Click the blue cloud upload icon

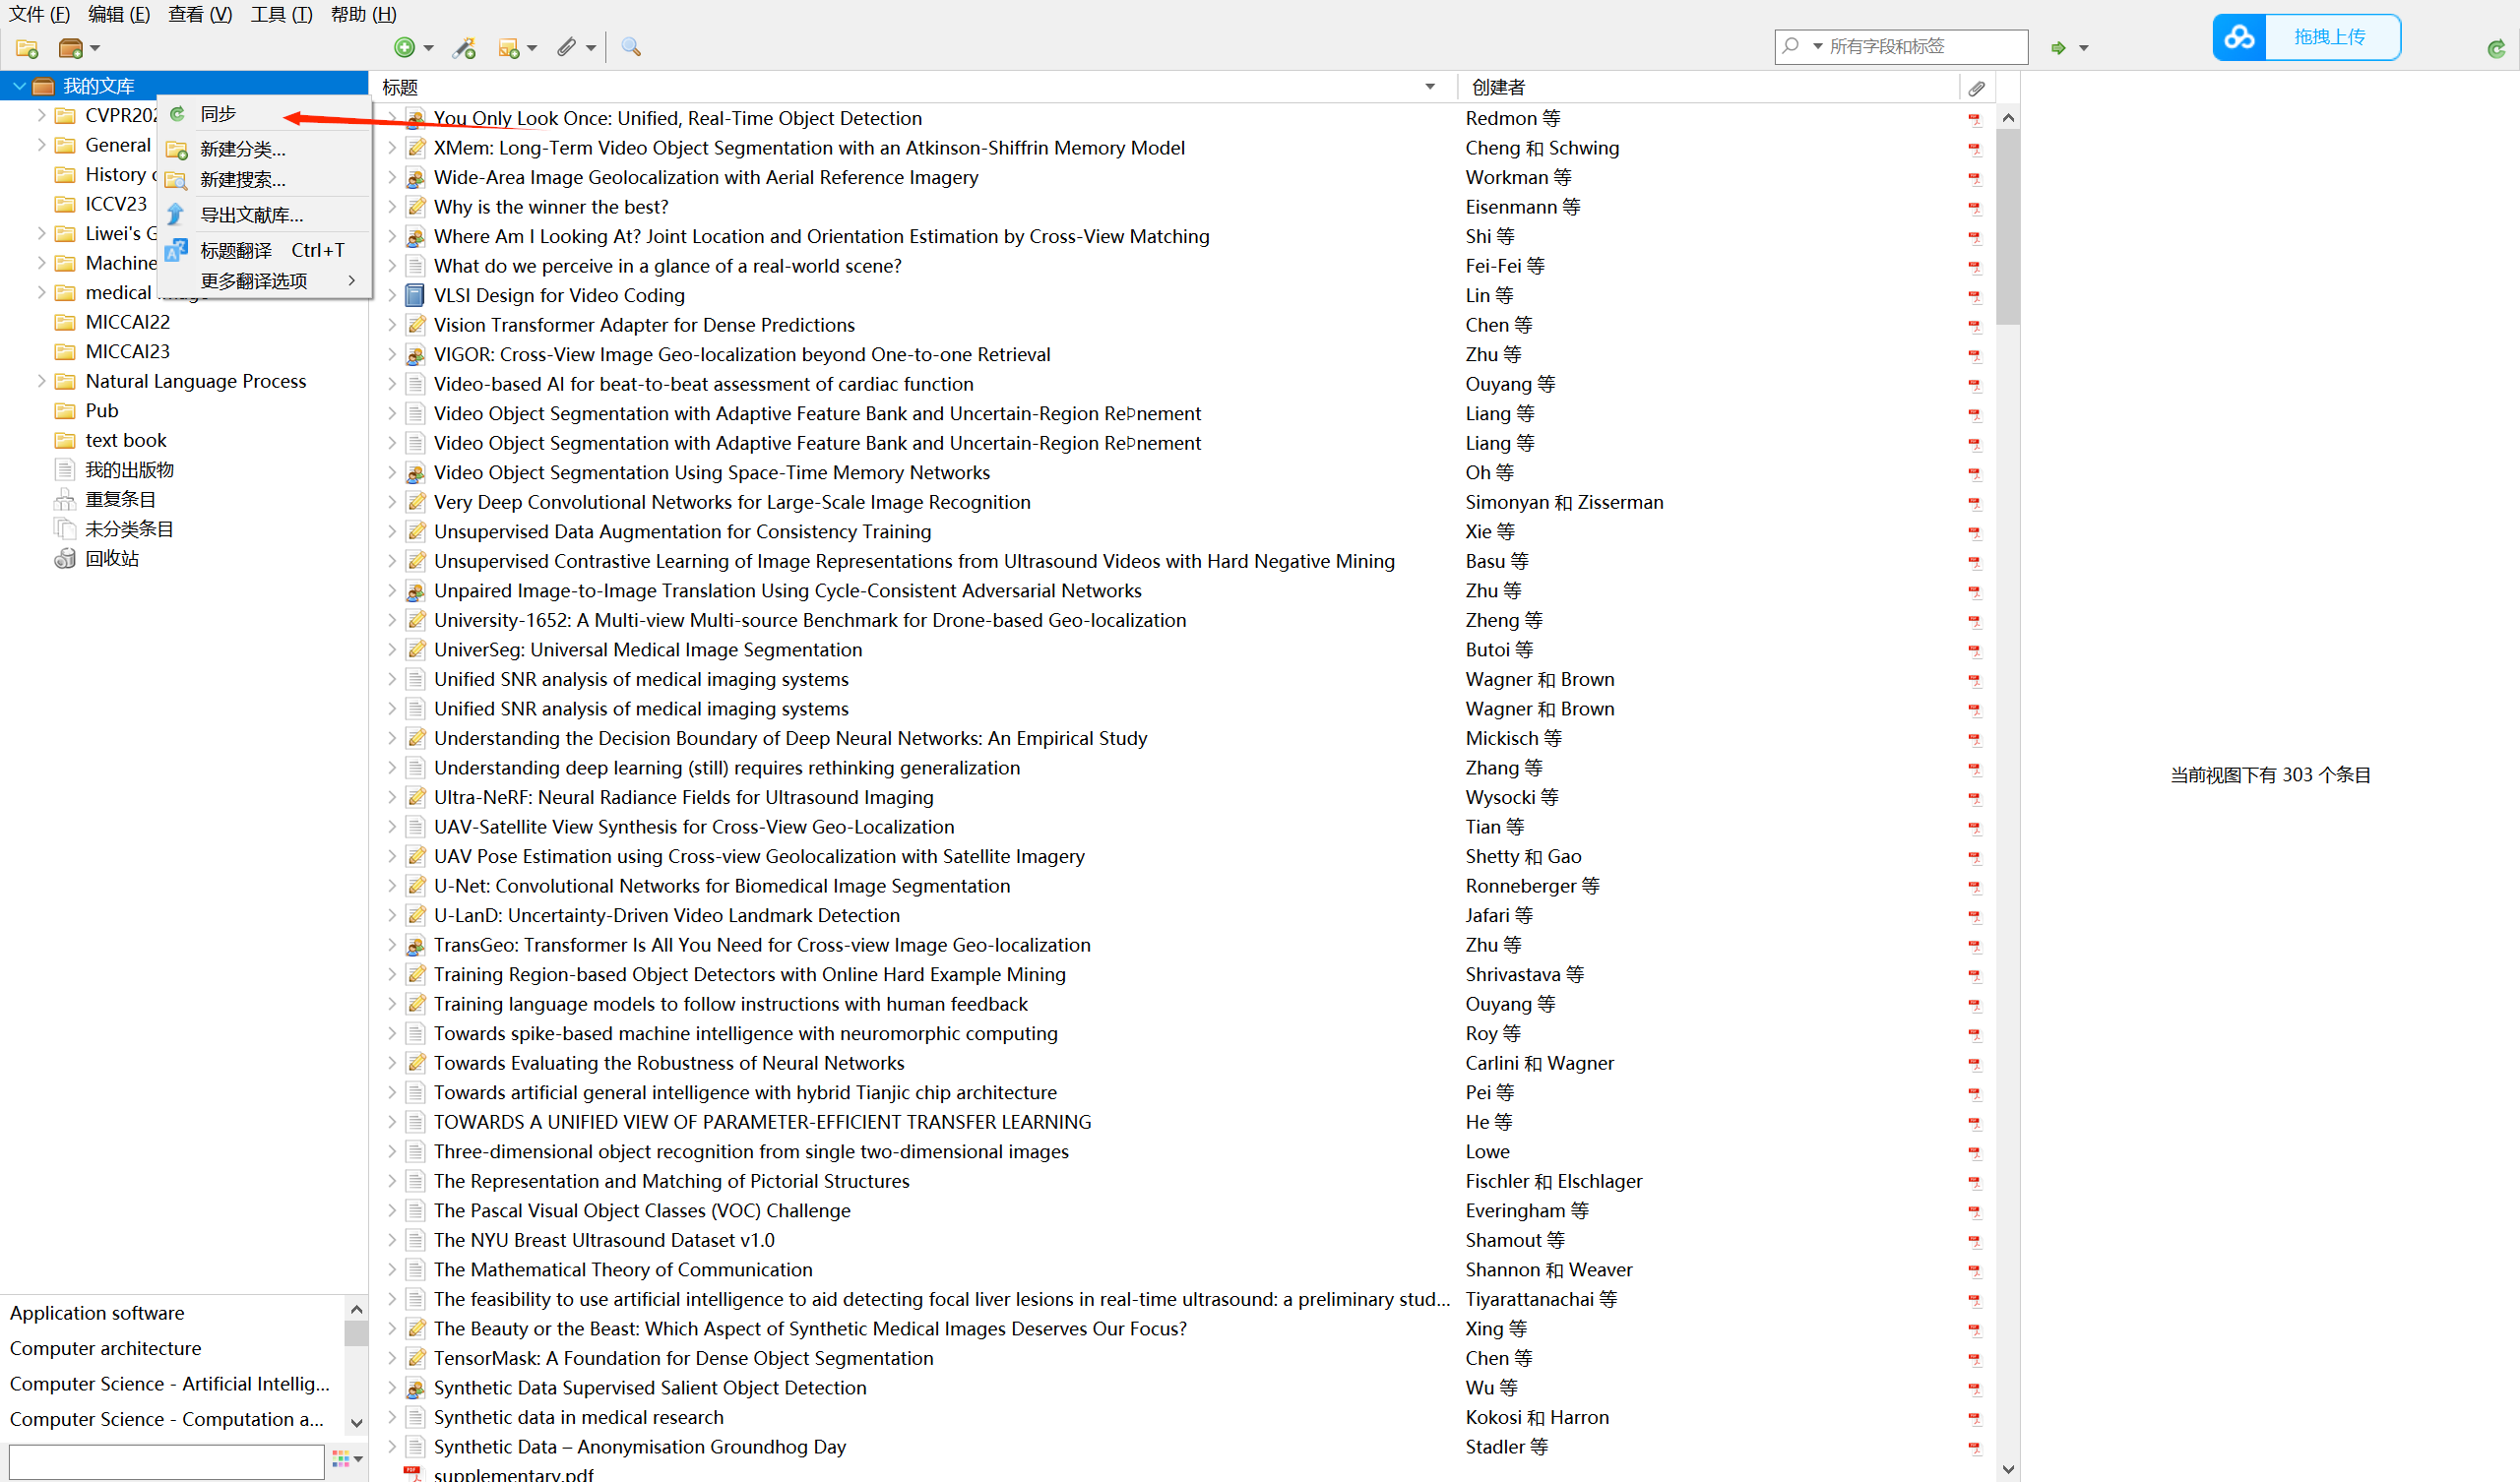[x=2239, y=37]
